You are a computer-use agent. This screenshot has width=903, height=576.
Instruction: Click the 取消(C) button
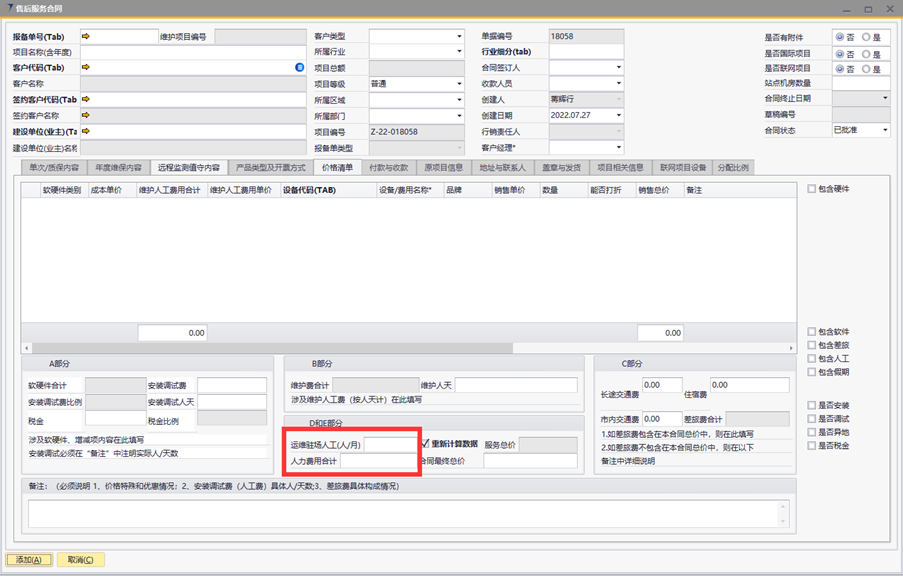[x=80, y=560]
